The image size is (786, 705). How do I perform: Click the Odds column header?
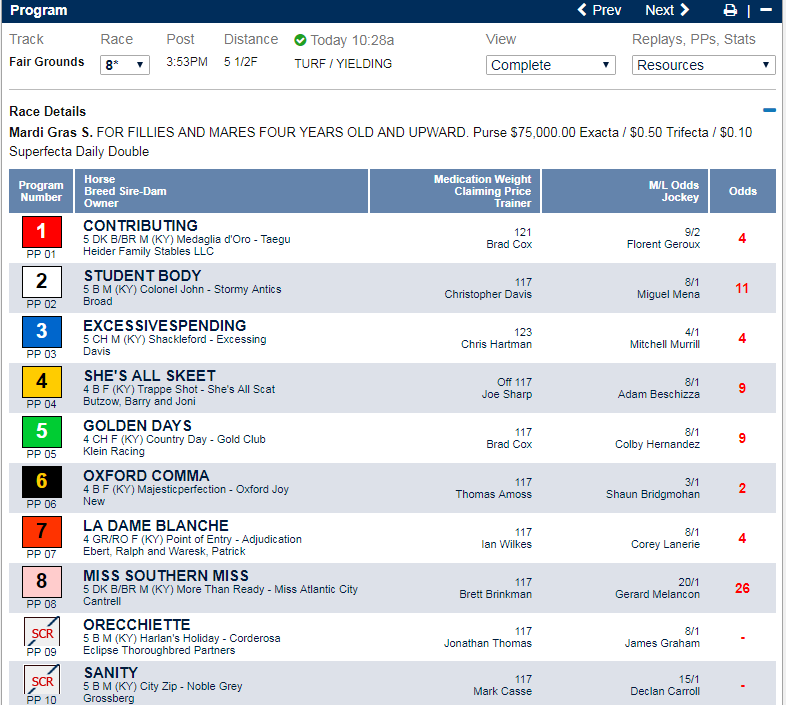pos(742,191)
